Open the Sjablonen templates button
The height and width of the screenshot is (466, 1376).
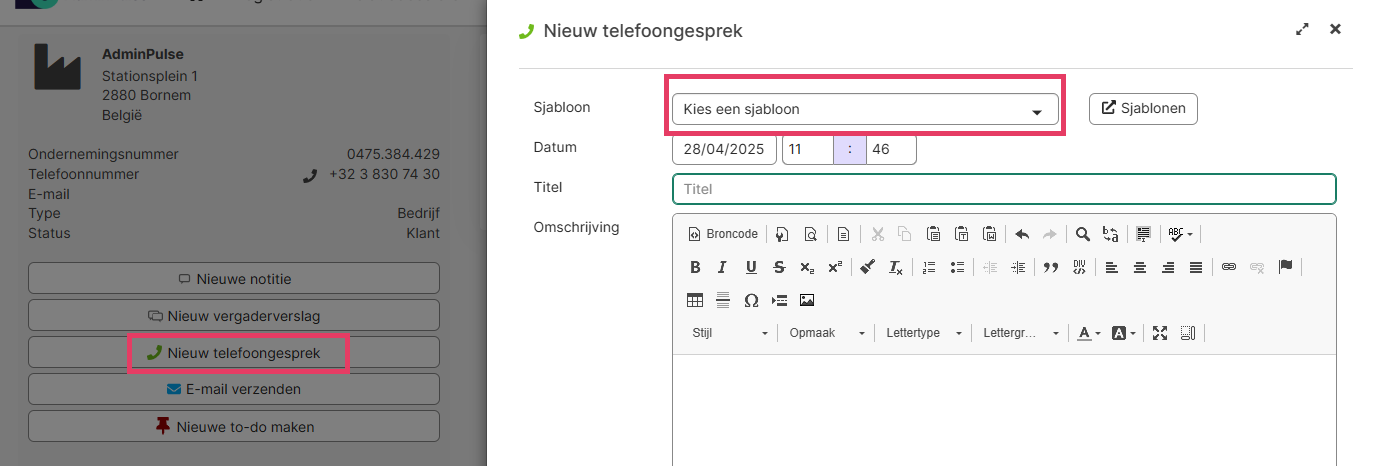1143,109
